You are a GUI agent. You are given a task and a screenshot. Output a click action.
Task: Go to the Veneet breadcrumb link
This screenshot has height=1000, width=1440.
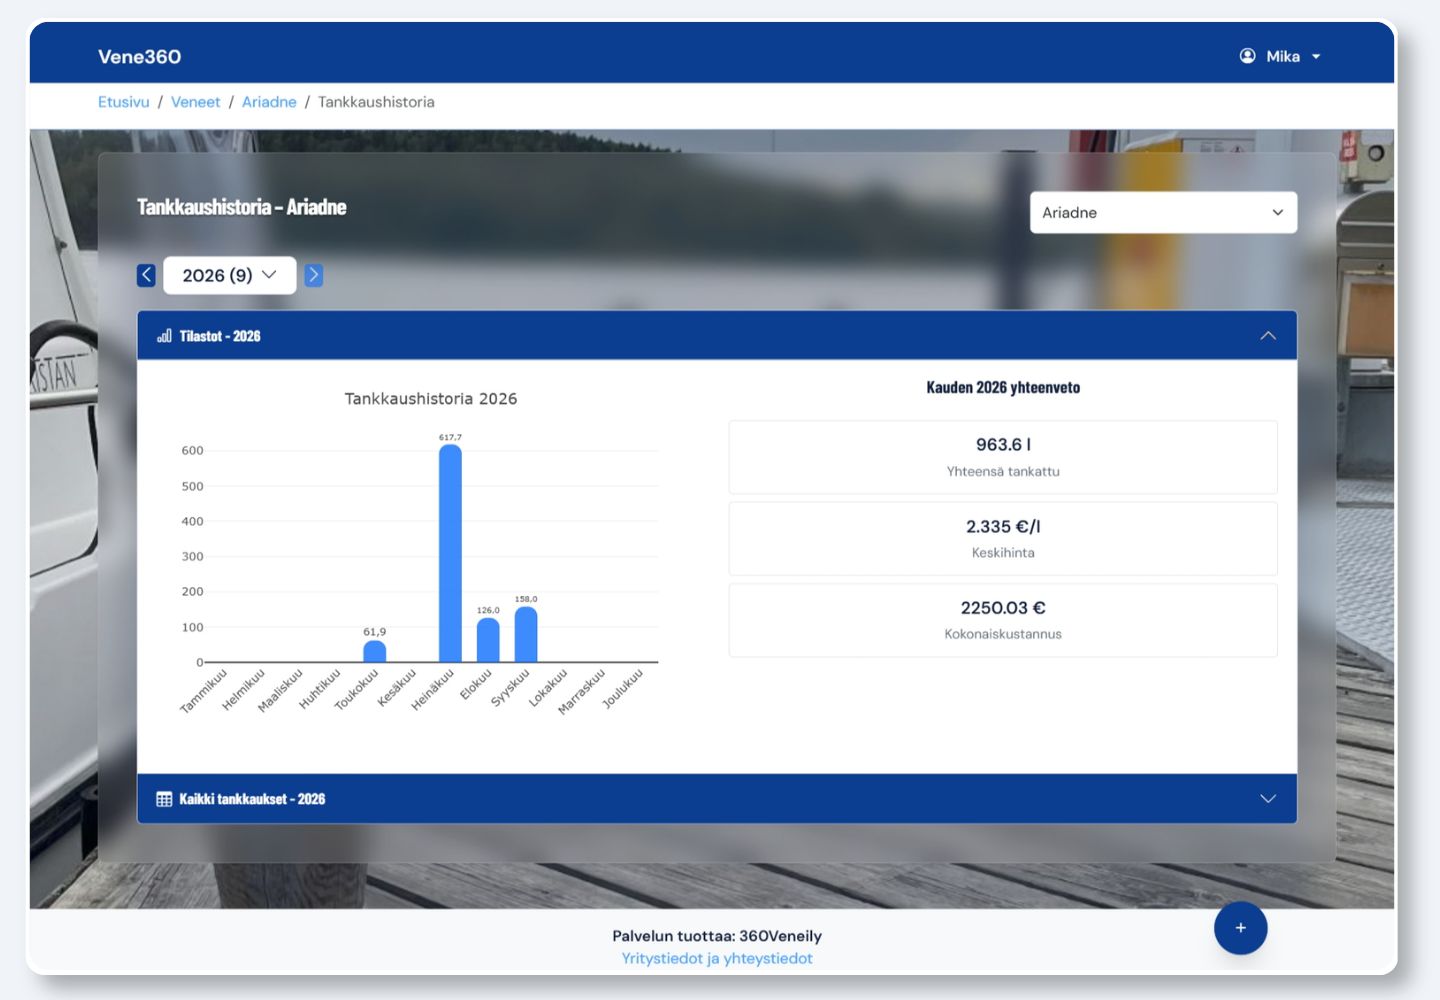click(196, 102)
